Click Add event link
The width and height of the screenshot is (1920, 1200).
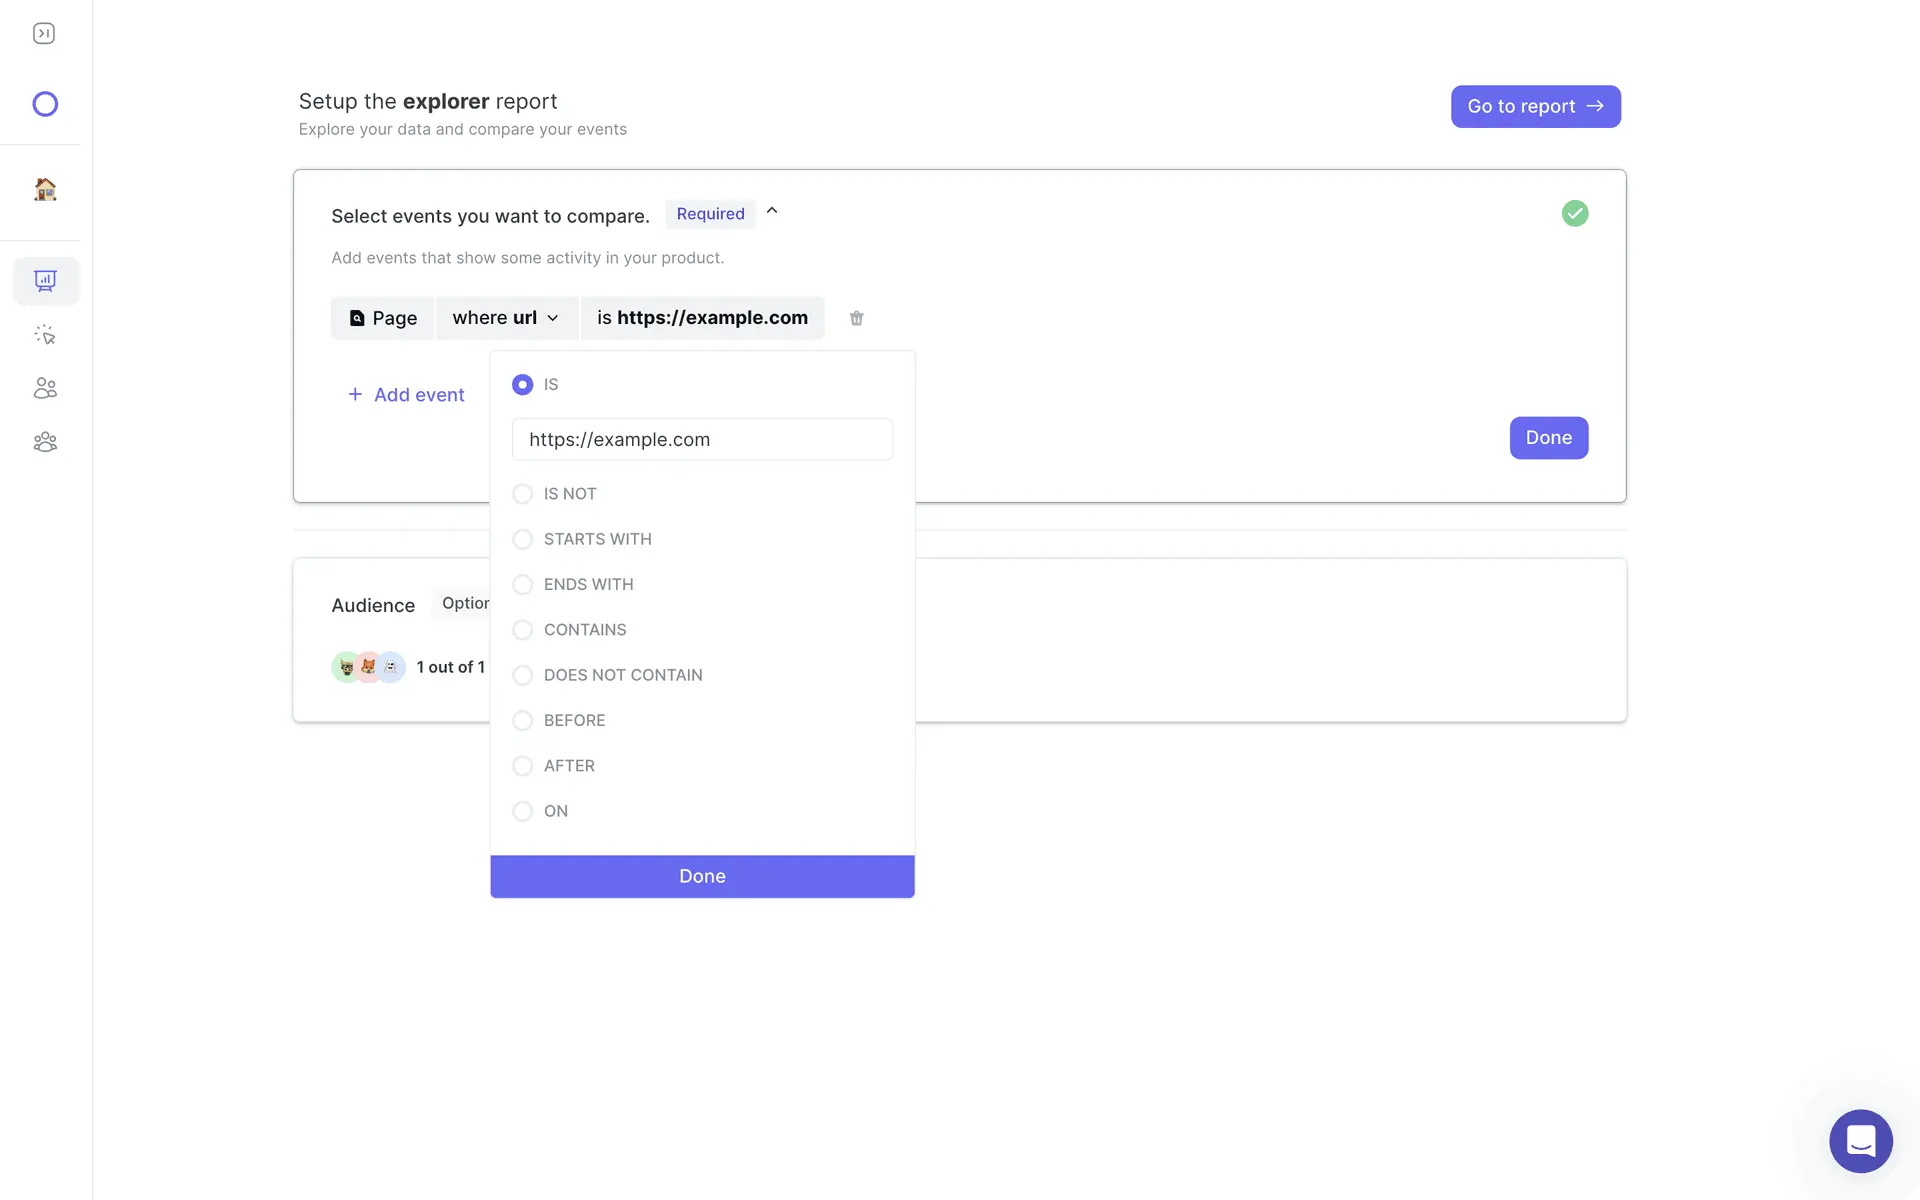(406, 395)
